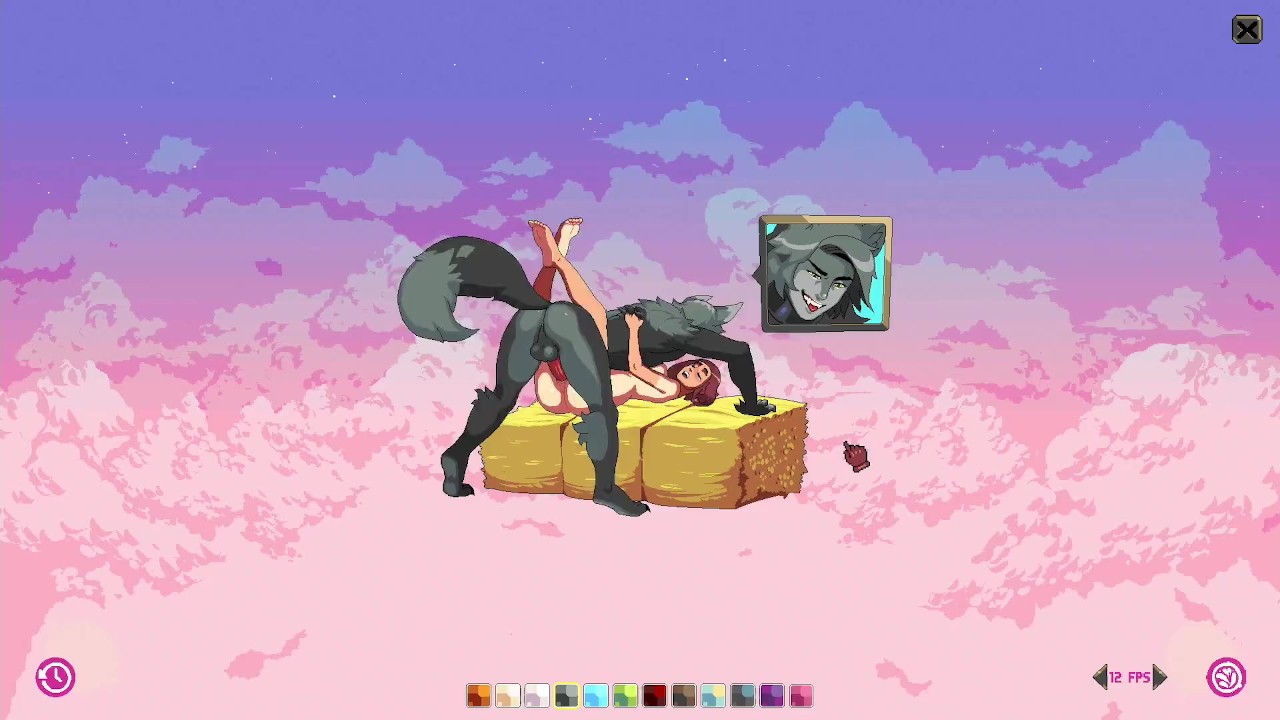Increase FPS with the right arrow
The height and width of the screenshot is (720, 1280).
(x=1159, y=677)
